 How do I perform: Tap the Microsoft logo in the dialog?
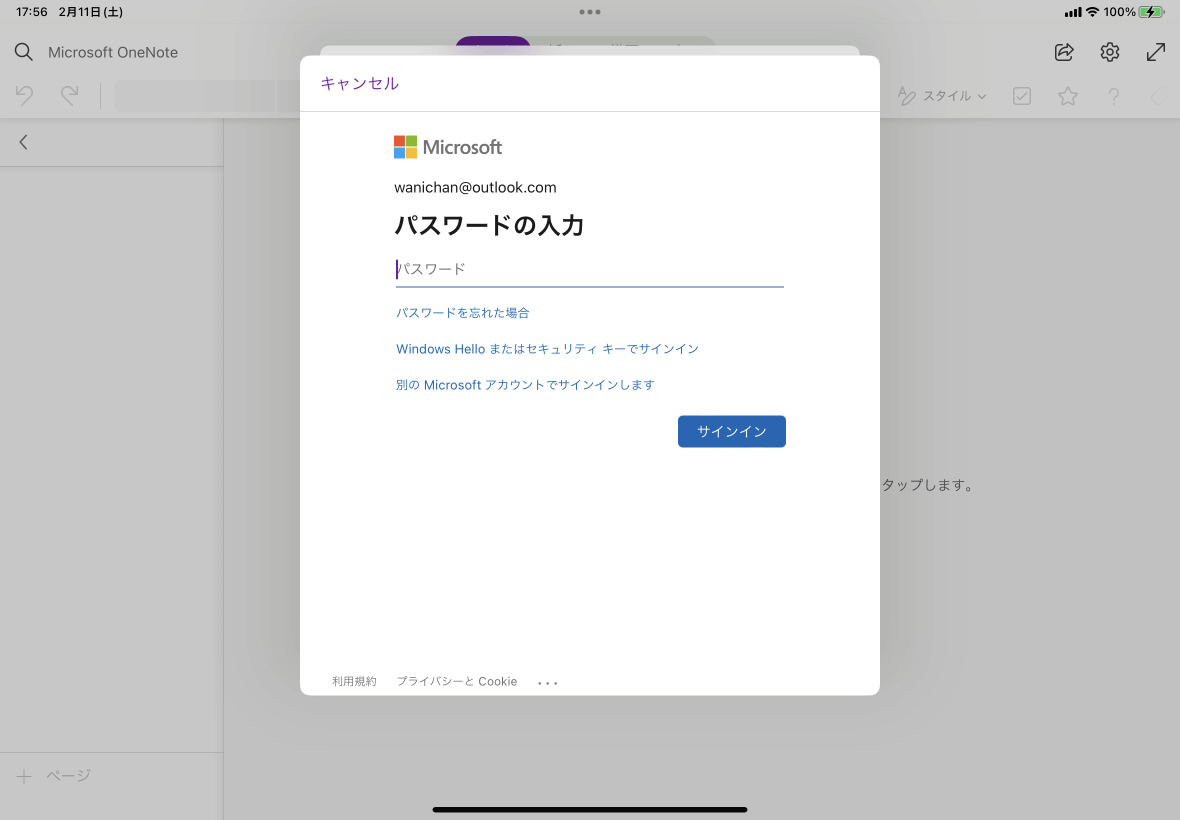(x=448, y=147)
